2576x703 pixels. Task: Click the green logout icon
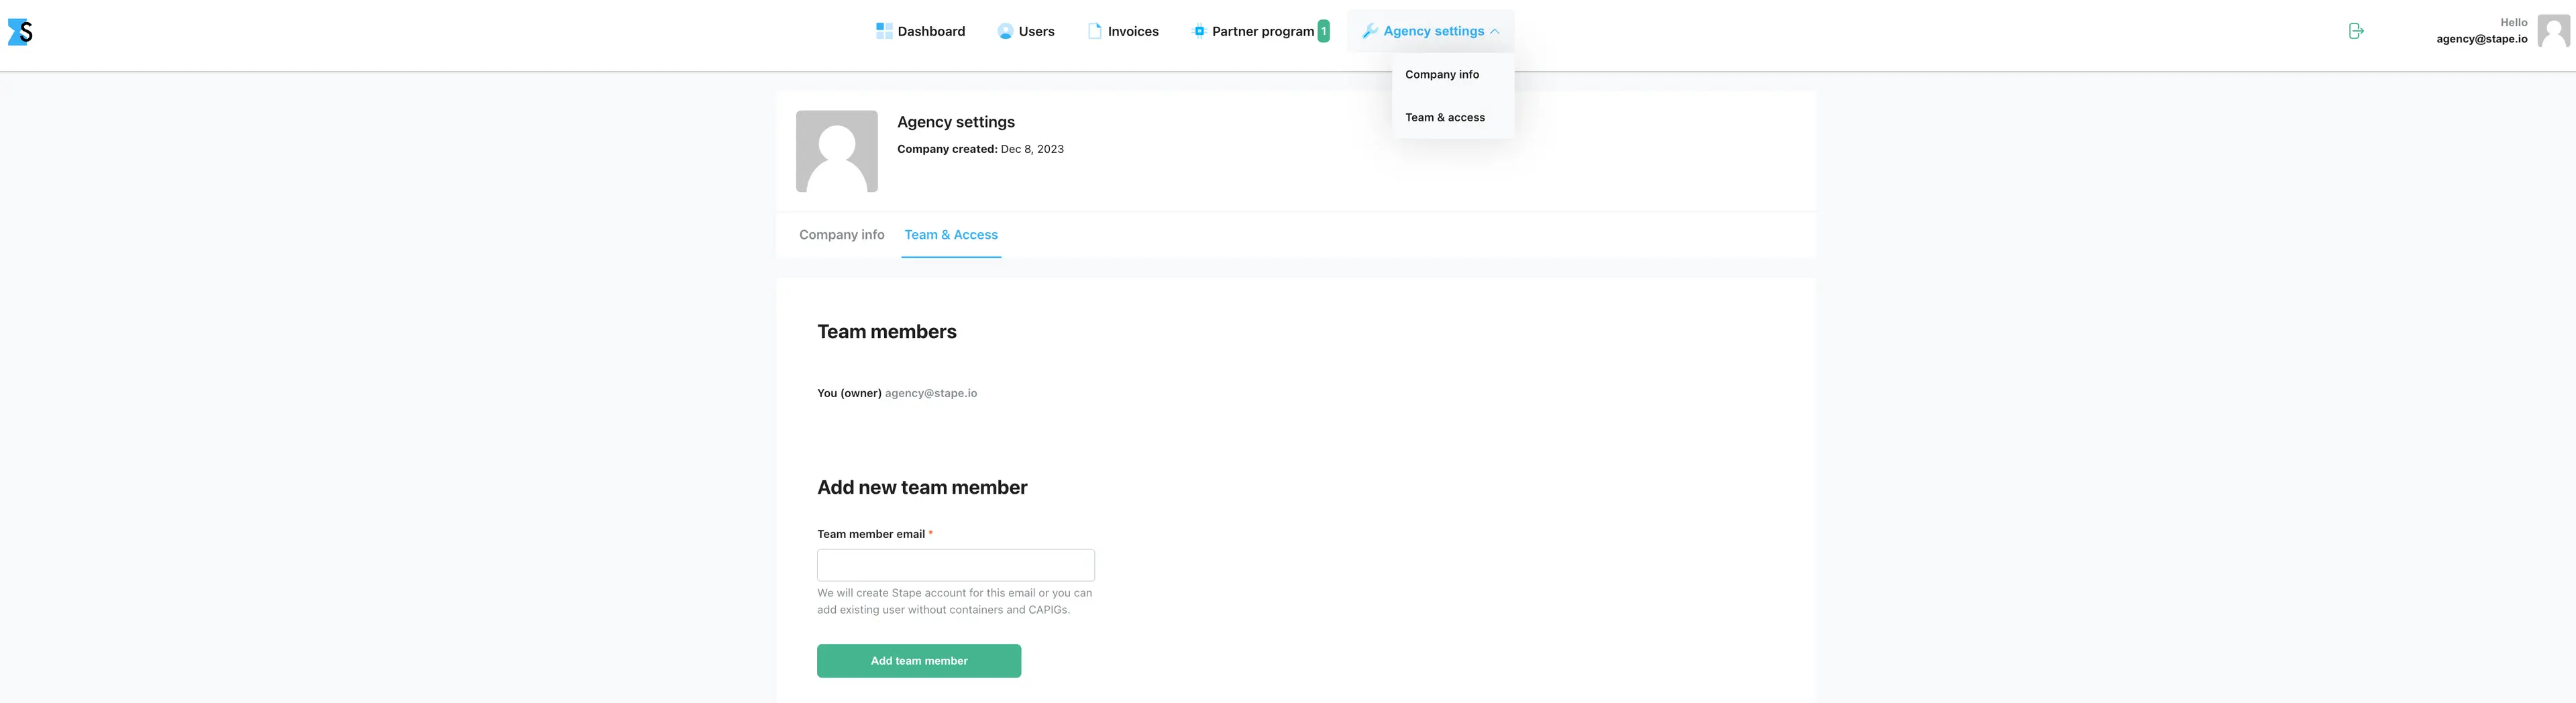coord(2356,31)
